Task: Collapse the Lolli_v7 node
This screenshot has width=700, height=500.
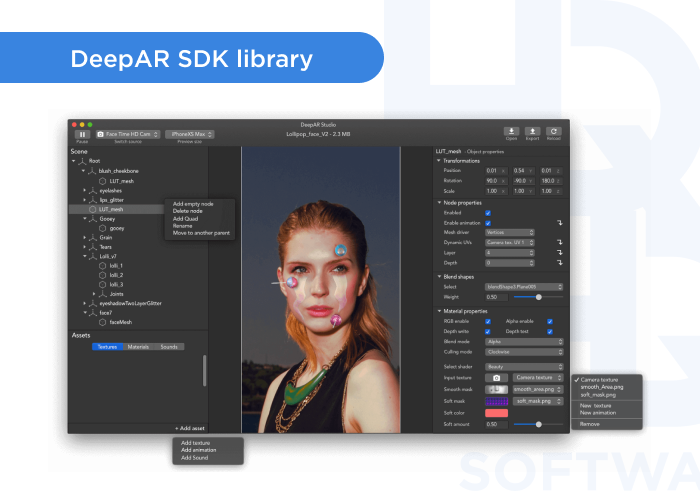Action: click(x=84, y=256)
